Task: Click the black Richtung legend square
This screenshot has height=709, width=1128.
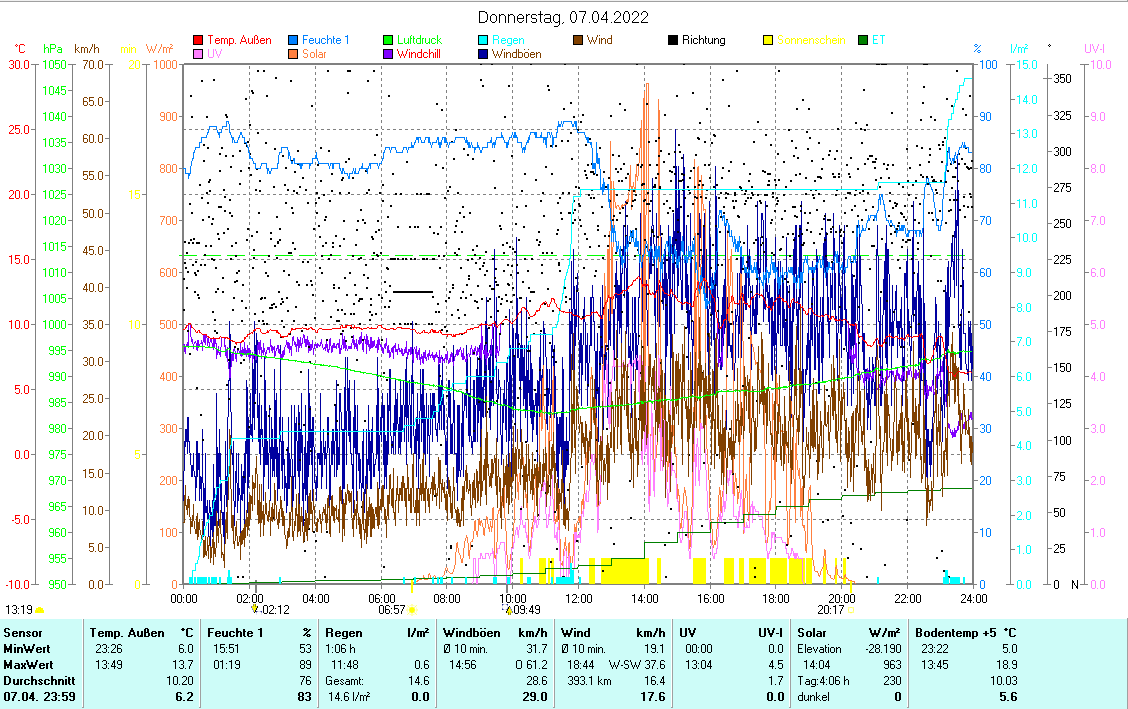Action: tap(673, 40)
